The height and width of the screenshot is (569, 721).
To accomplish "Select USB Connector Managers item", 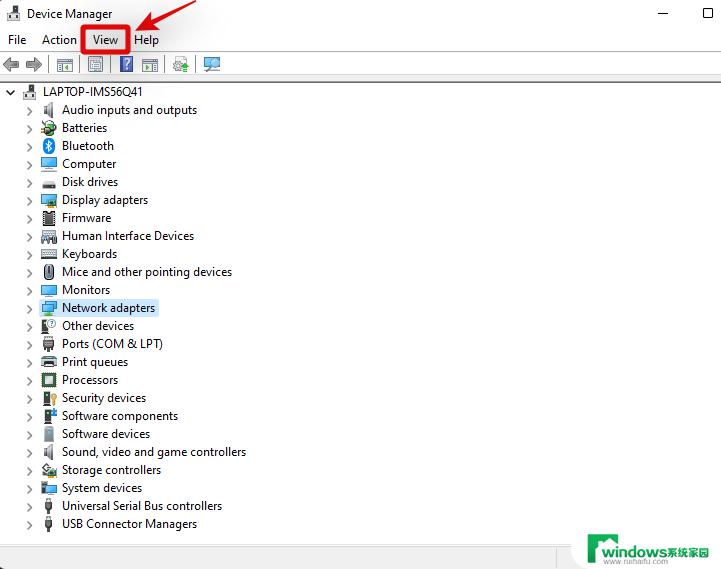I will 129,524.
